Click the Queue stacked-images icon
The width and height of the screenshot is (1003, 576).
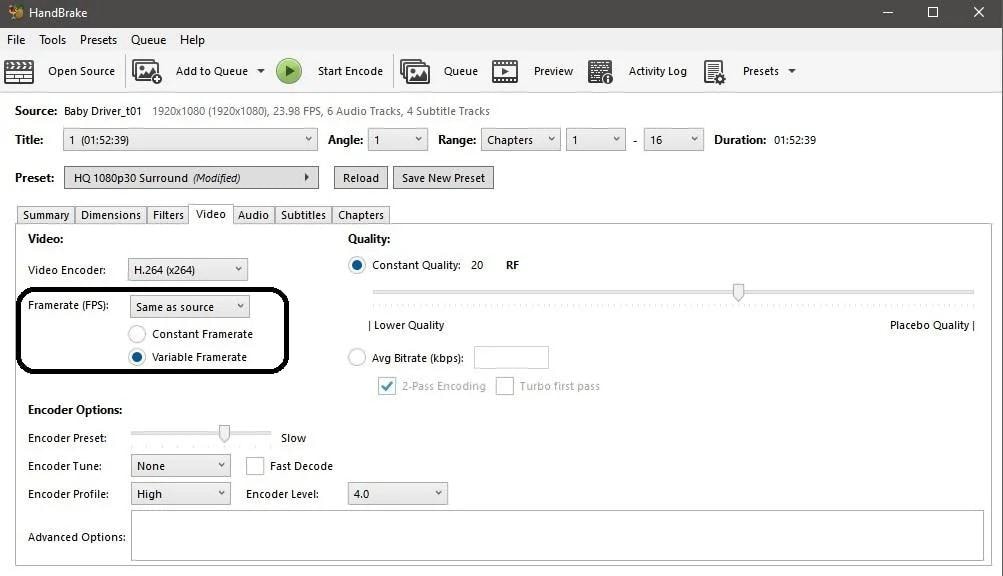coord(415,71)
